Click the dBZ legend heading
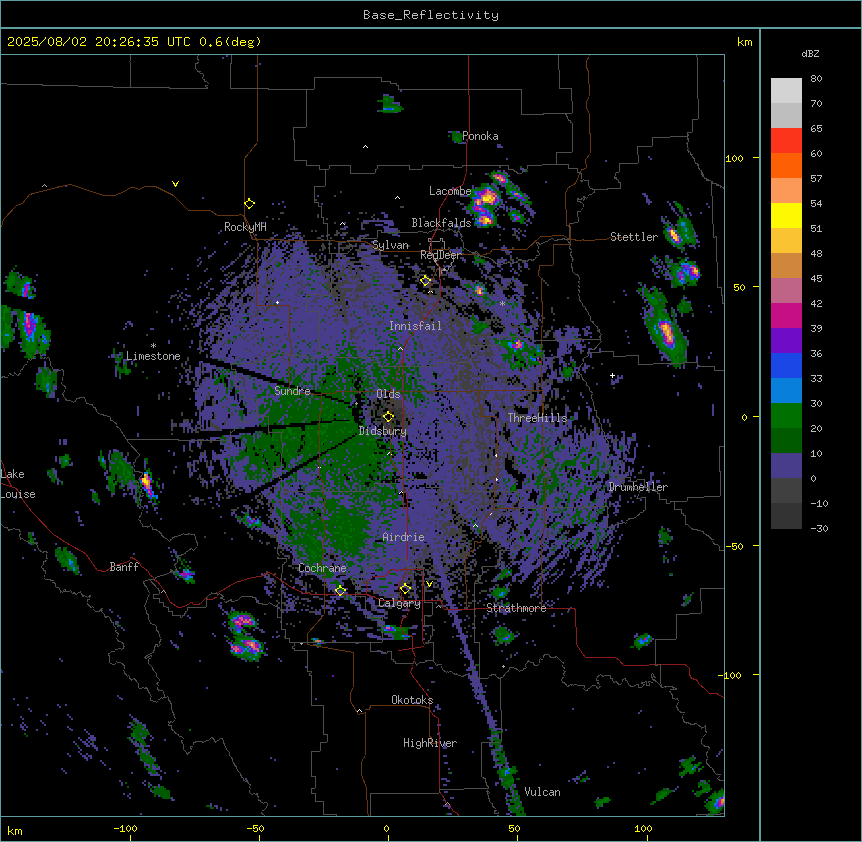The width and height of the screenshot is (862, 842). click(810, 53)
